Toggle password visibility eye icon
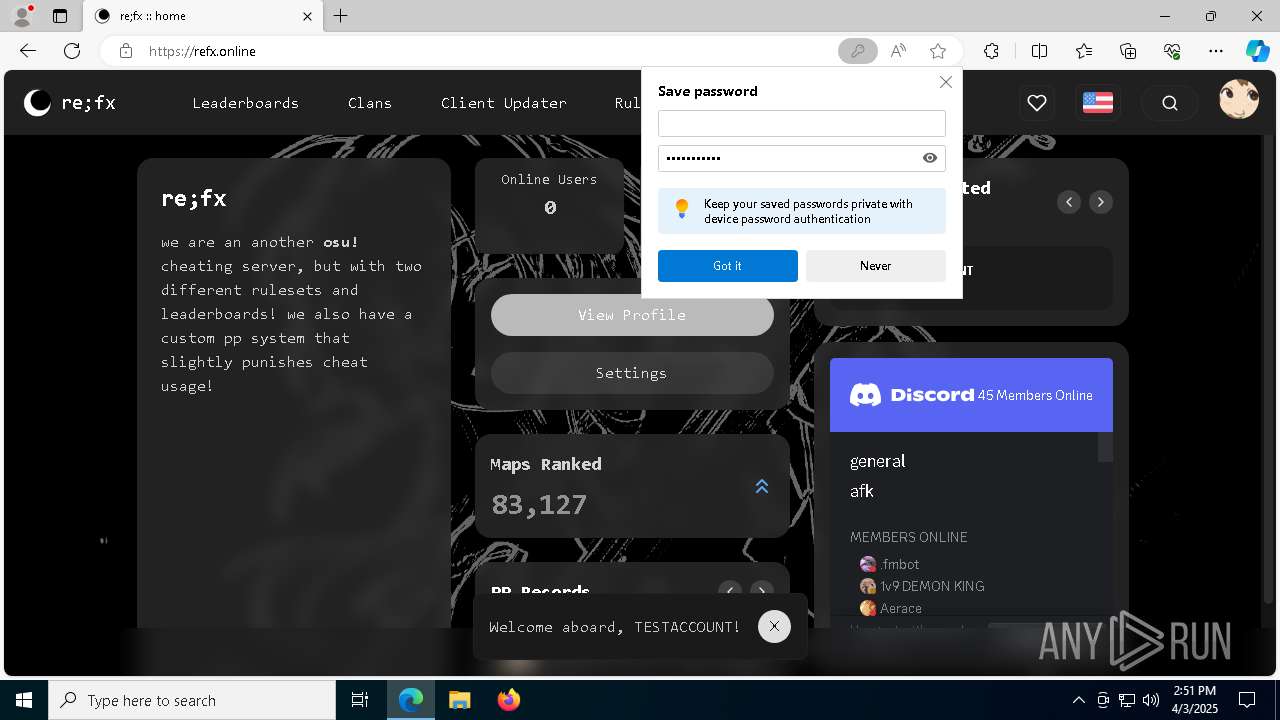 (x=930, y=158)
